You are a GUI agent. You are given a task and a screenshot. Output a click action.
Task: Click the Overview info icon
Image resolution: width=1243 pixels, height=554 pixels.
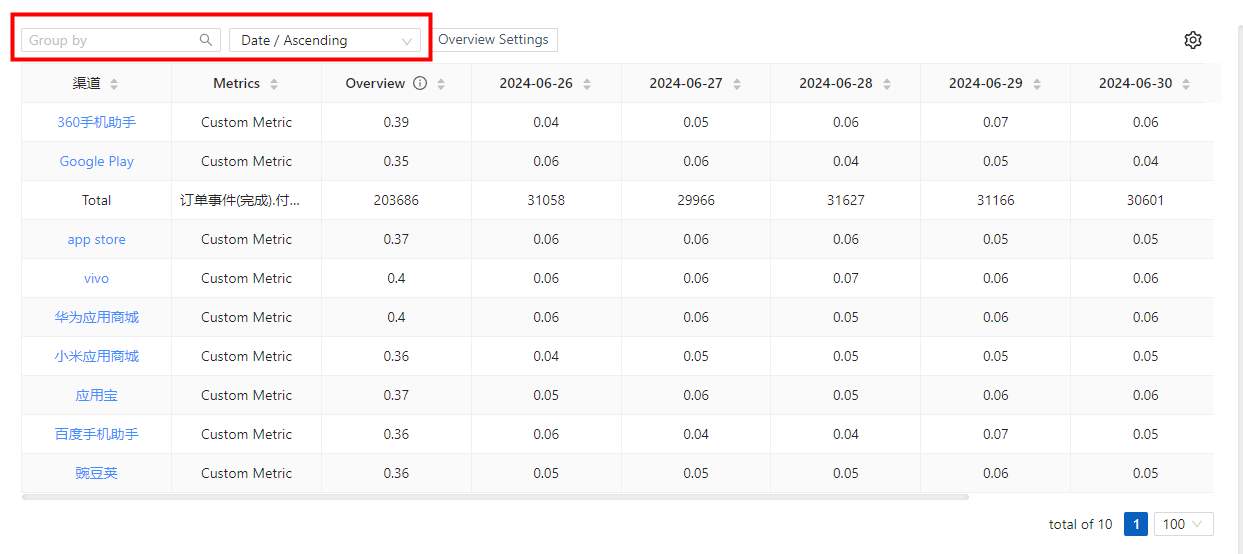pos(420,84)
